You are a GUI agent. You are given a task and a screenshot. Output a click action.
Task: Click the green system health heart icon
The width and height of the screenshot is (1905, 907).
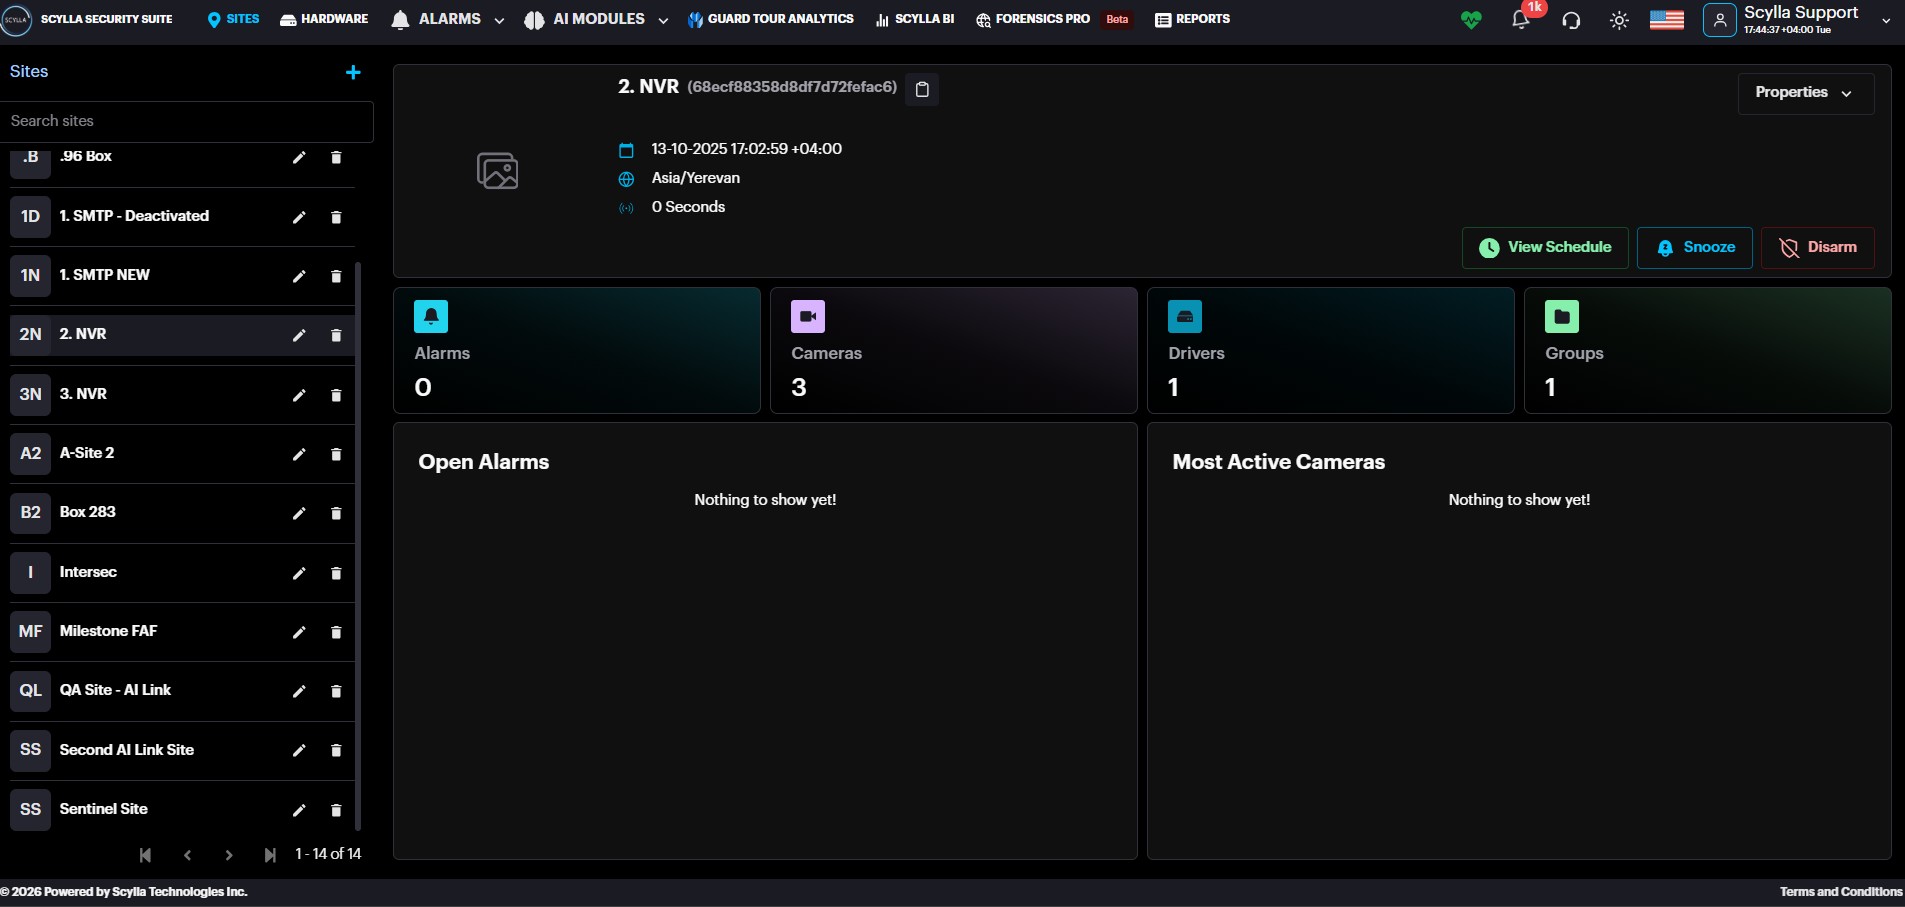[1470, 20]
